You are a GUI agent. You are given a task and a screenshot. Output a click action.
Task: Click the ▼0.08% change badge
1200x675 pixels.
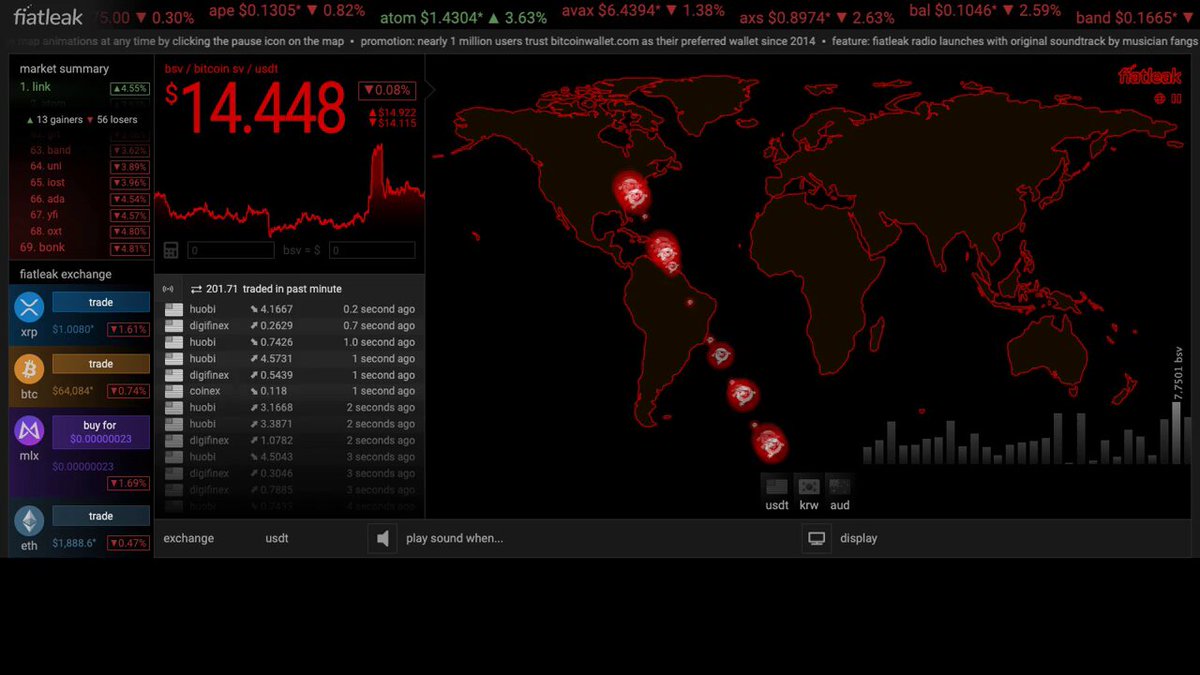(x=387, y=90)
